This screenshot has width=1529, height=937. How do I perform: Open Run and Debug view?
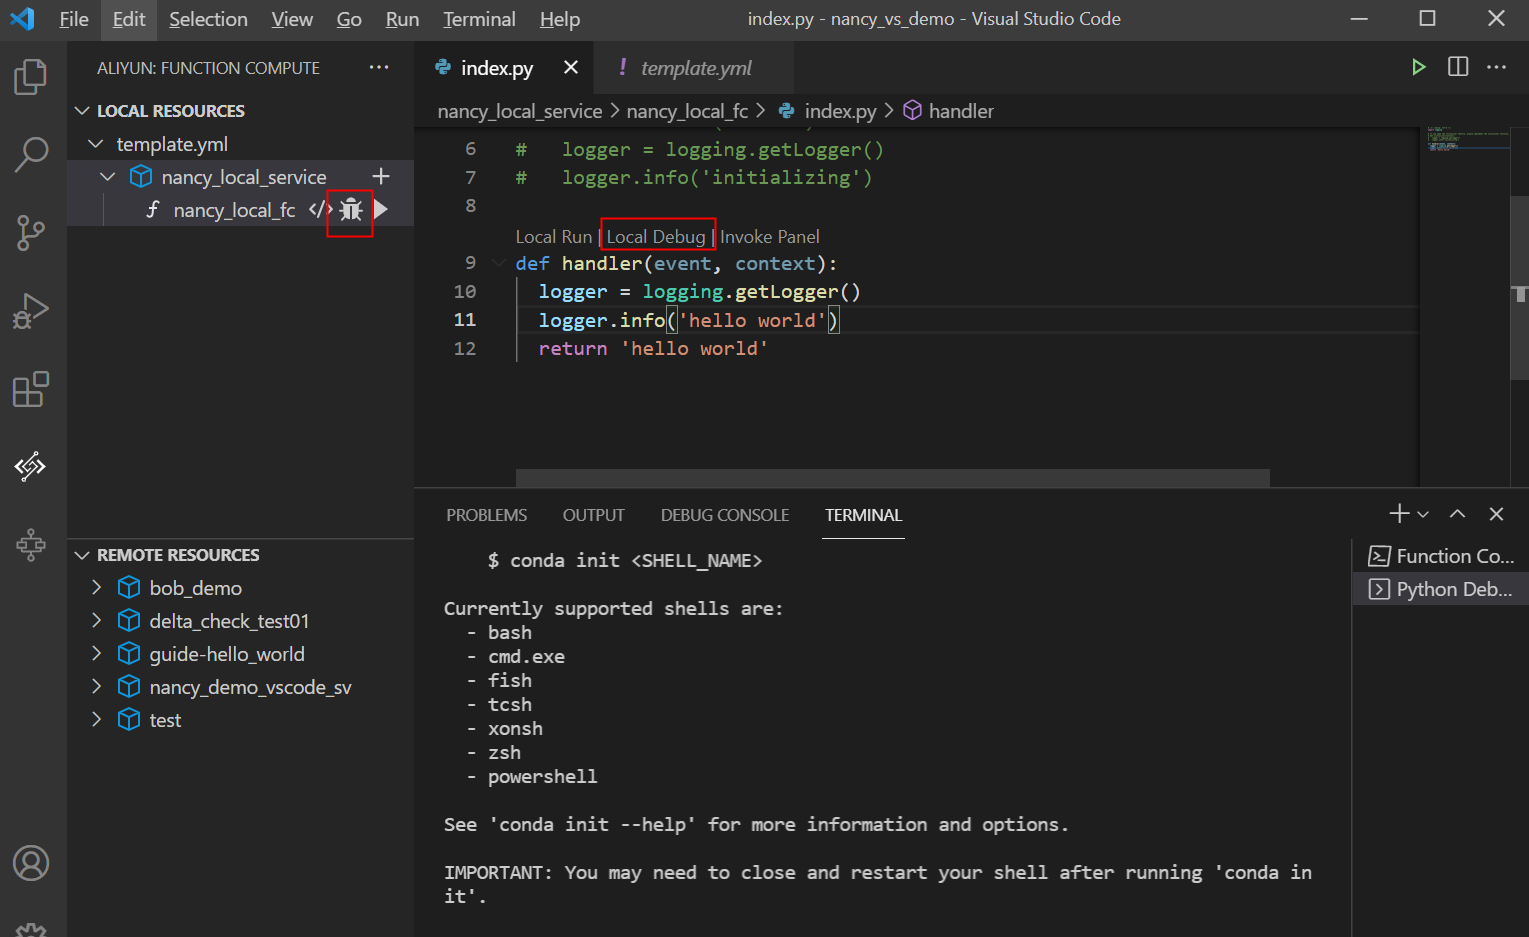31,311
